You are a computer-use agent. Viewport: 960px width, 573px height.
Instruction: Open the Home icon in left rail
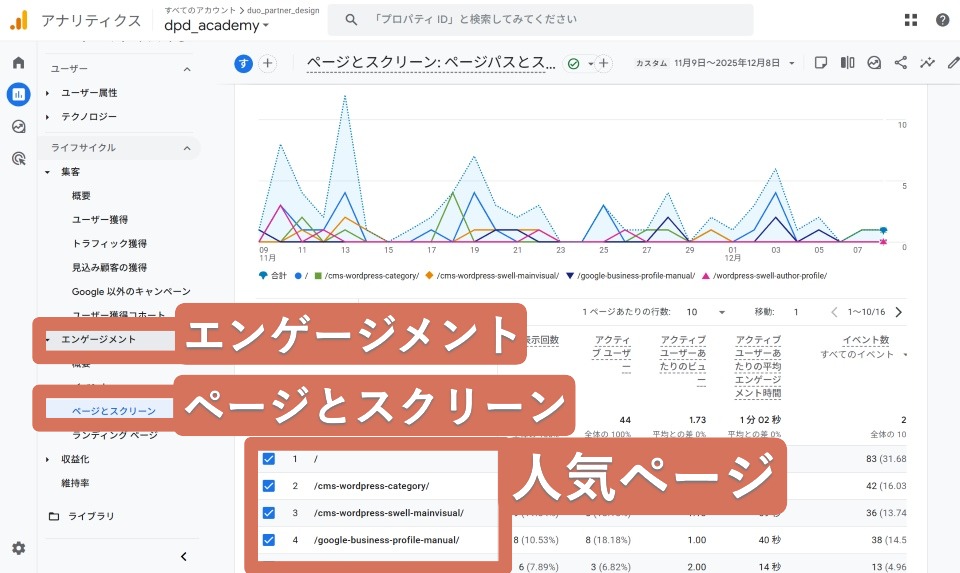pyautogui.click(x=18, y=63)
